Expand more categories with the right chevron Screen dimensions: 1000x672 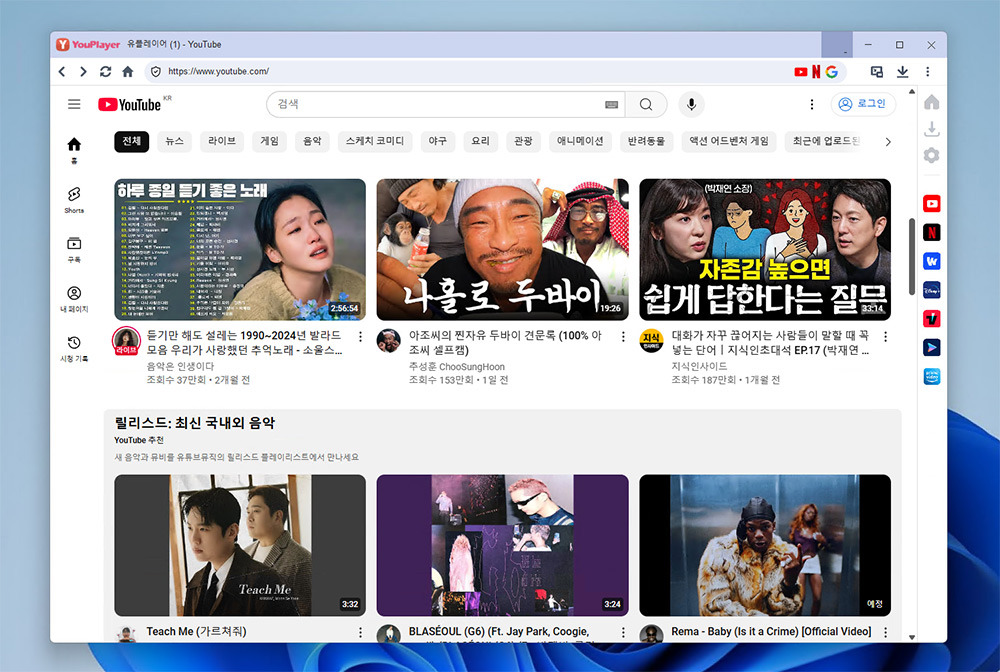point(886,141)
